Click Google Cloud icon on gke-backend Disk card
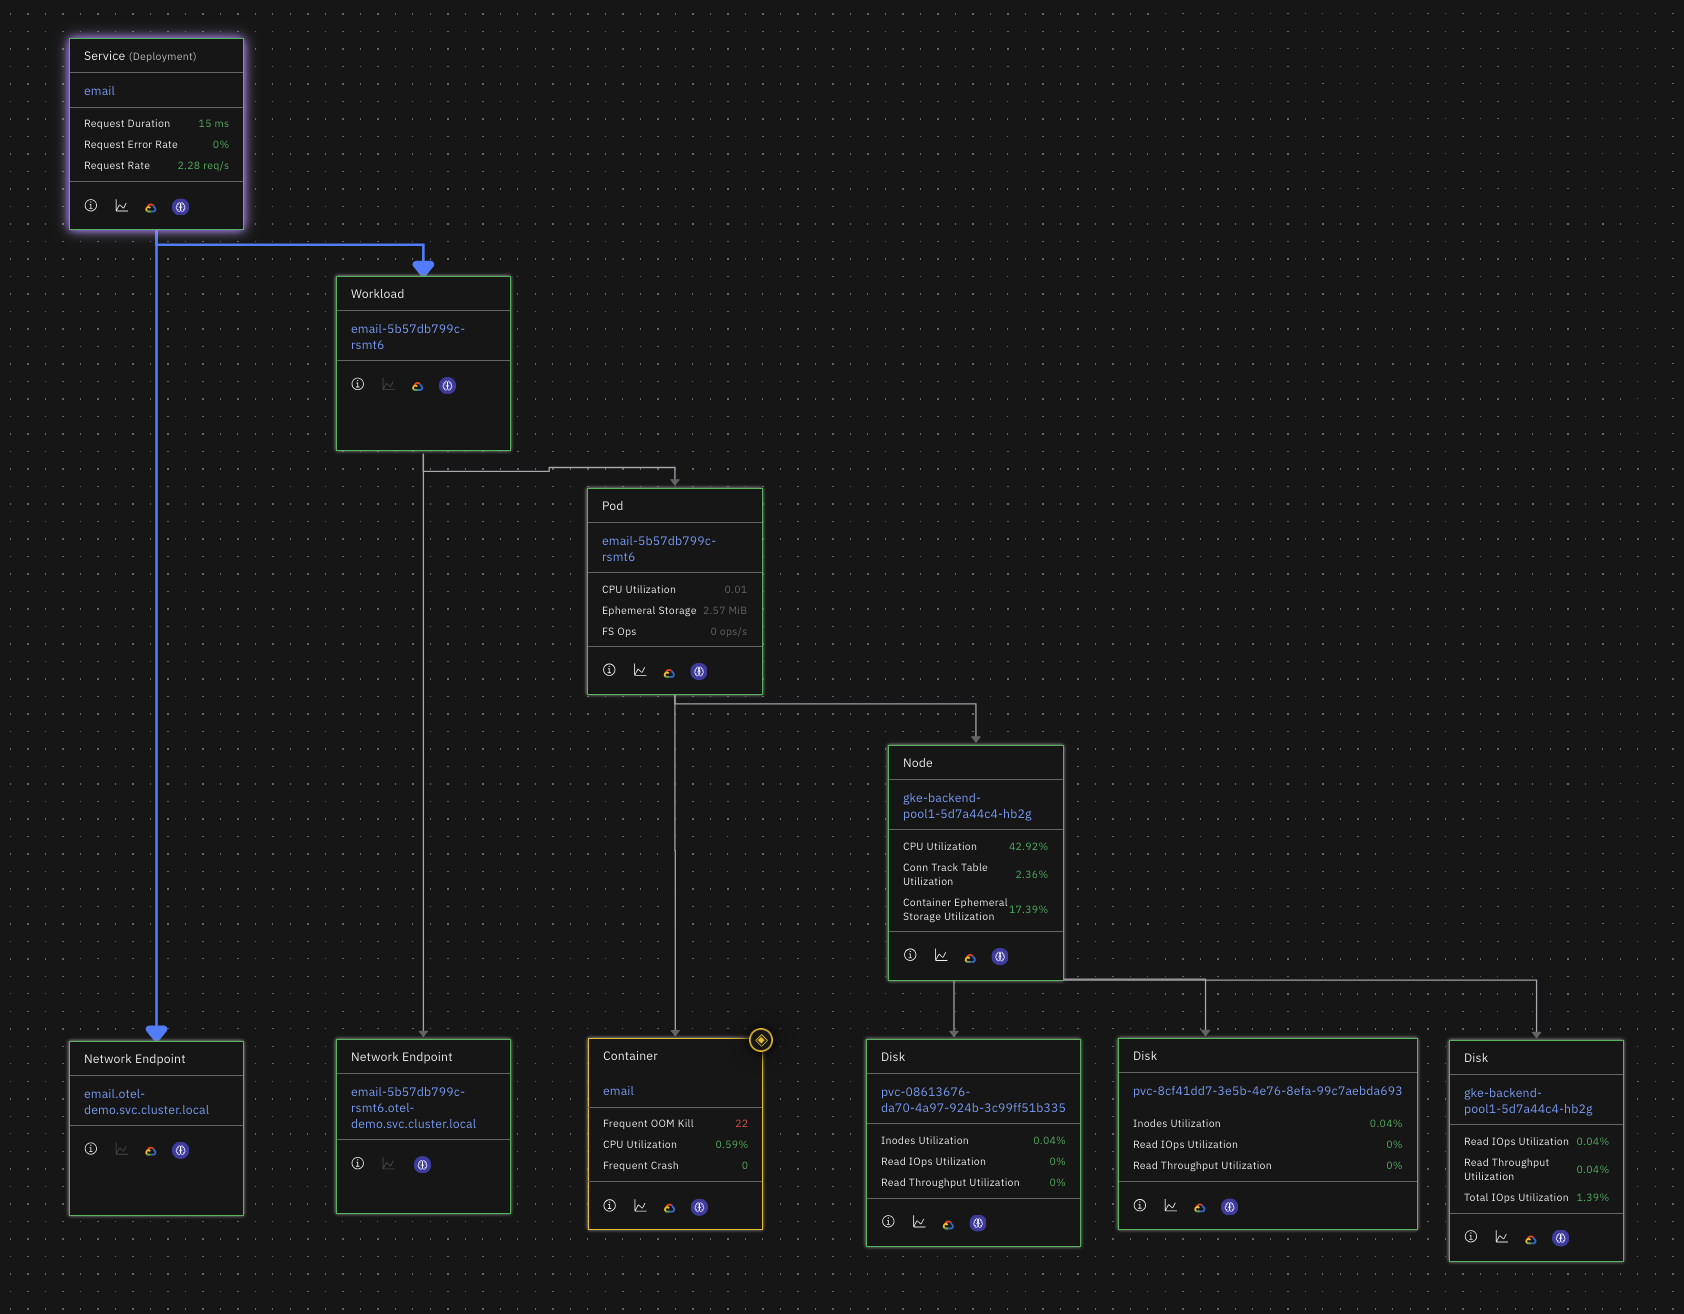 tap(1531, 1239)
